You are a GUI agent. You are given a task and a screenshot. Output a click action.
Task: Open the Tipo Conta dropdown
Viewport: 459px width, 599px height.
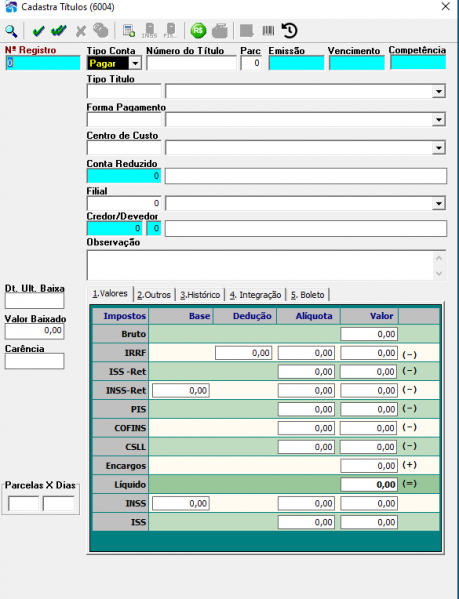coord(135,63)
